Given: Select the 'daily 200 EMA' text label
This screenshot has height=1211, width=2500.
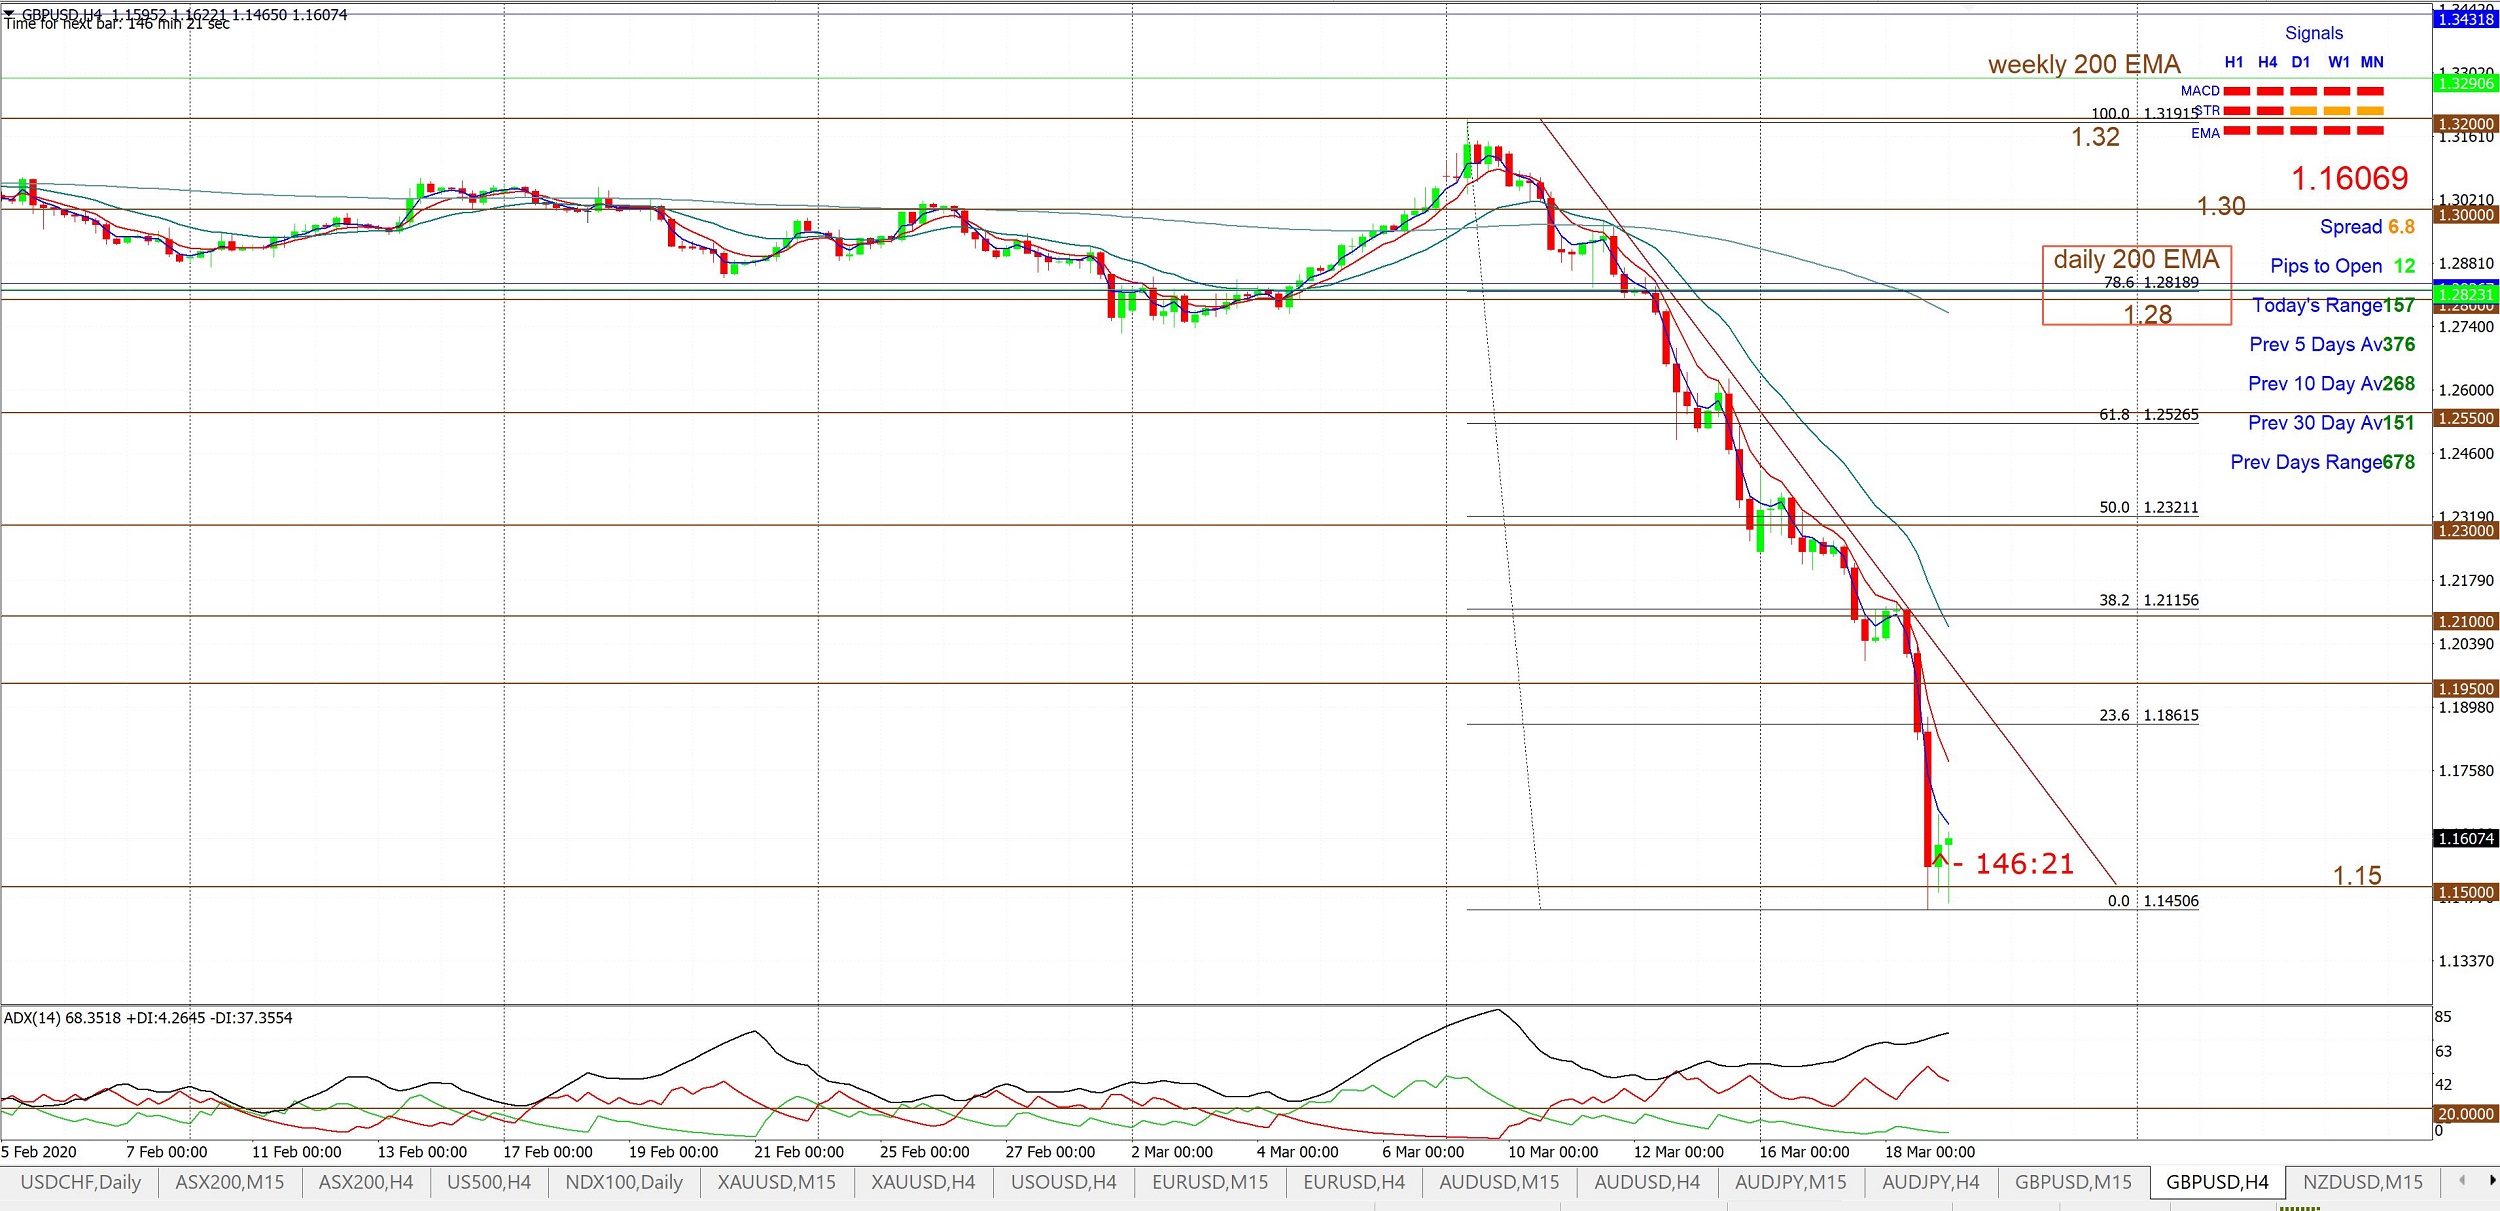Looking at the screenshot, I should point(2137,260).
